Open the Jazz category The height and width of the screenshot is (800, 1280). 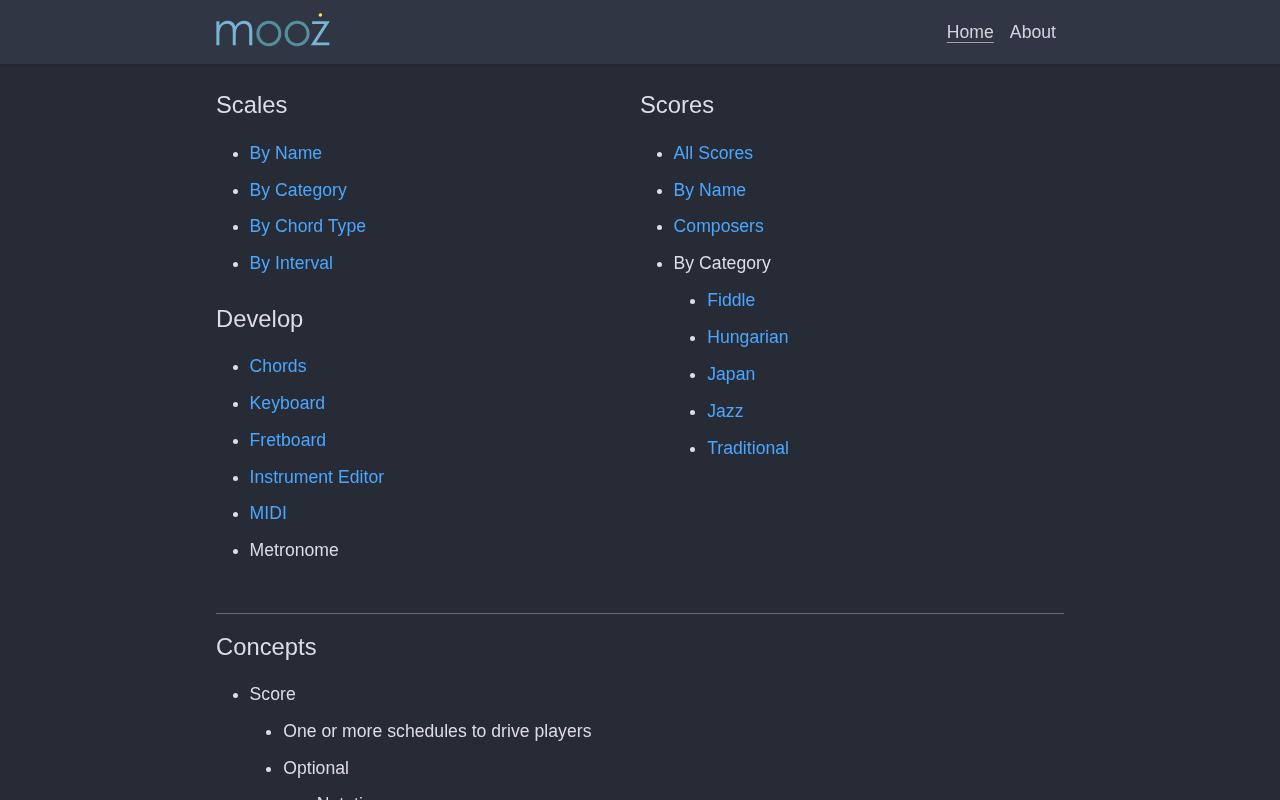coord(725,411)
